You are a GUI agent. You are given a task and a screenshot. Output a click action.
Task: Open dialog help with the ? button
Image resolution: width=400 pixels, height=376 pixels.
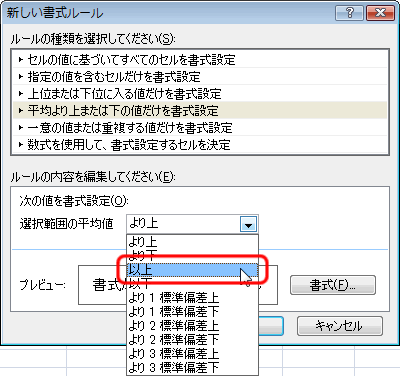click(x=349, y=13)
